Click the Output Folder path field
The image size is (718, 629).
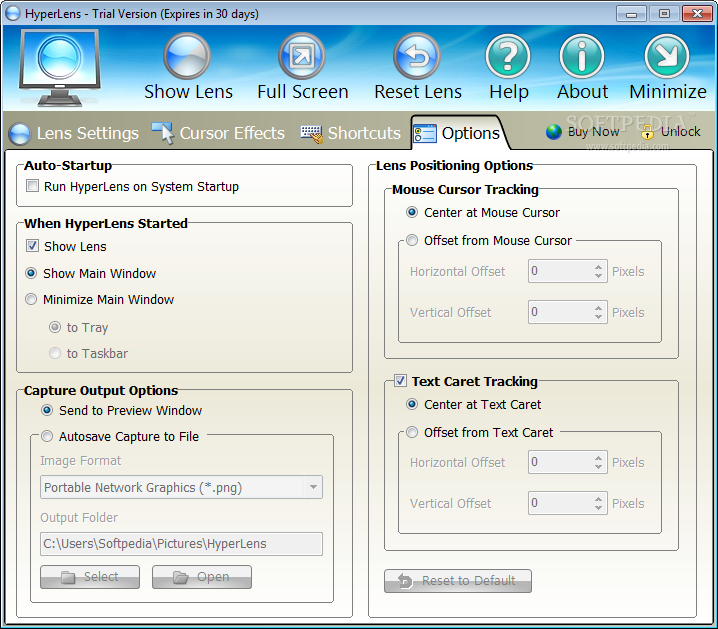pos(181,543)
